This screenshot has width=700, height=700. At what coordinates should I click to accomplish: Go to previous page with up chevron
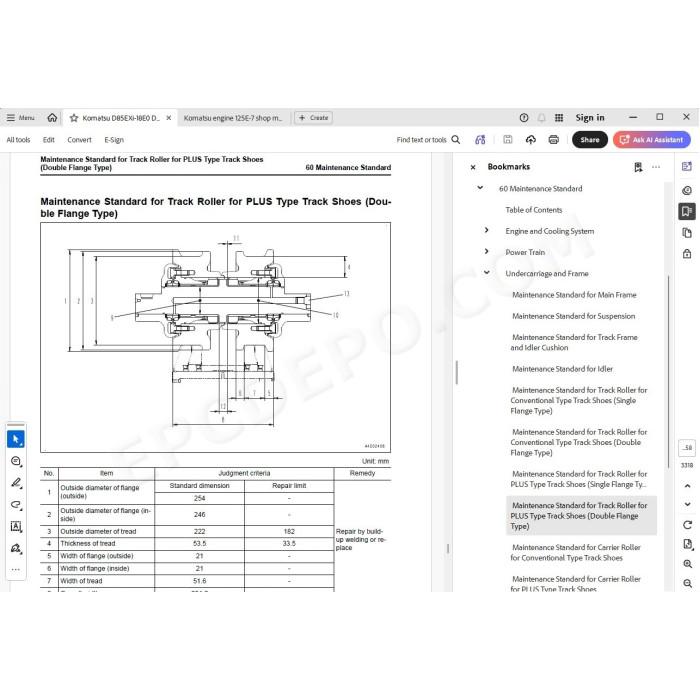688,486
